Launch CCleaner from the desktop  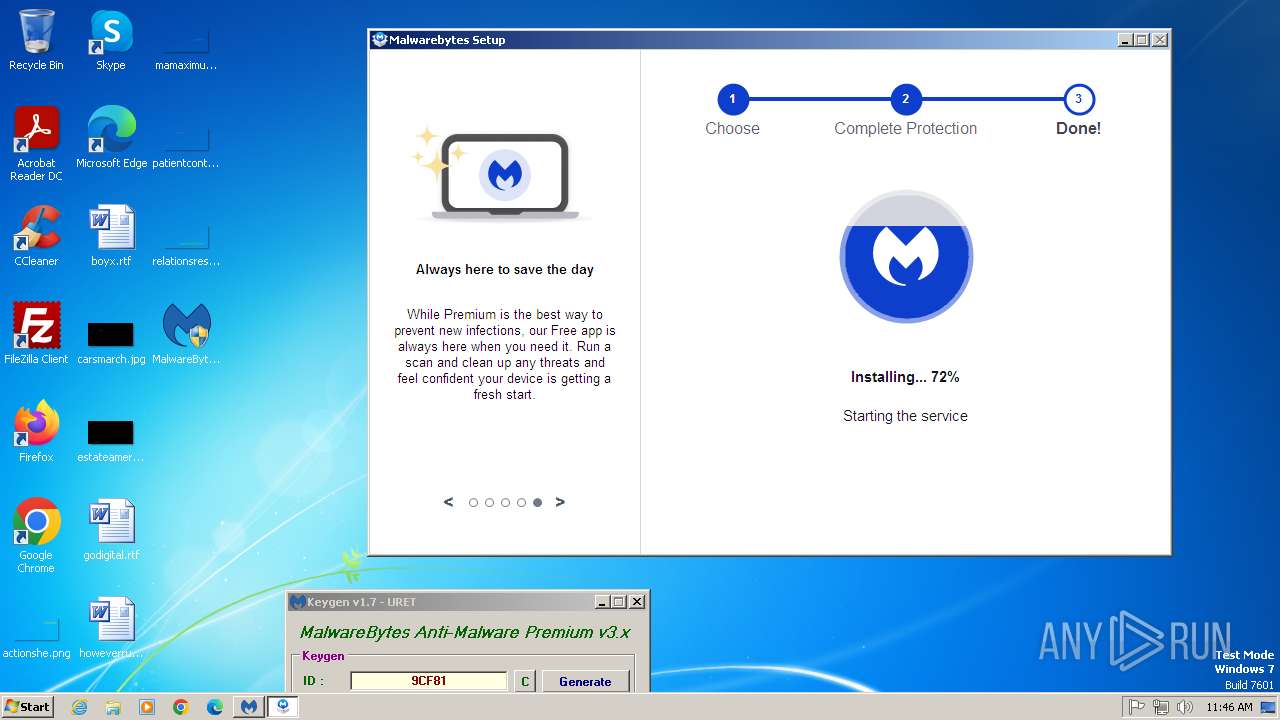[x=36, y=236]
